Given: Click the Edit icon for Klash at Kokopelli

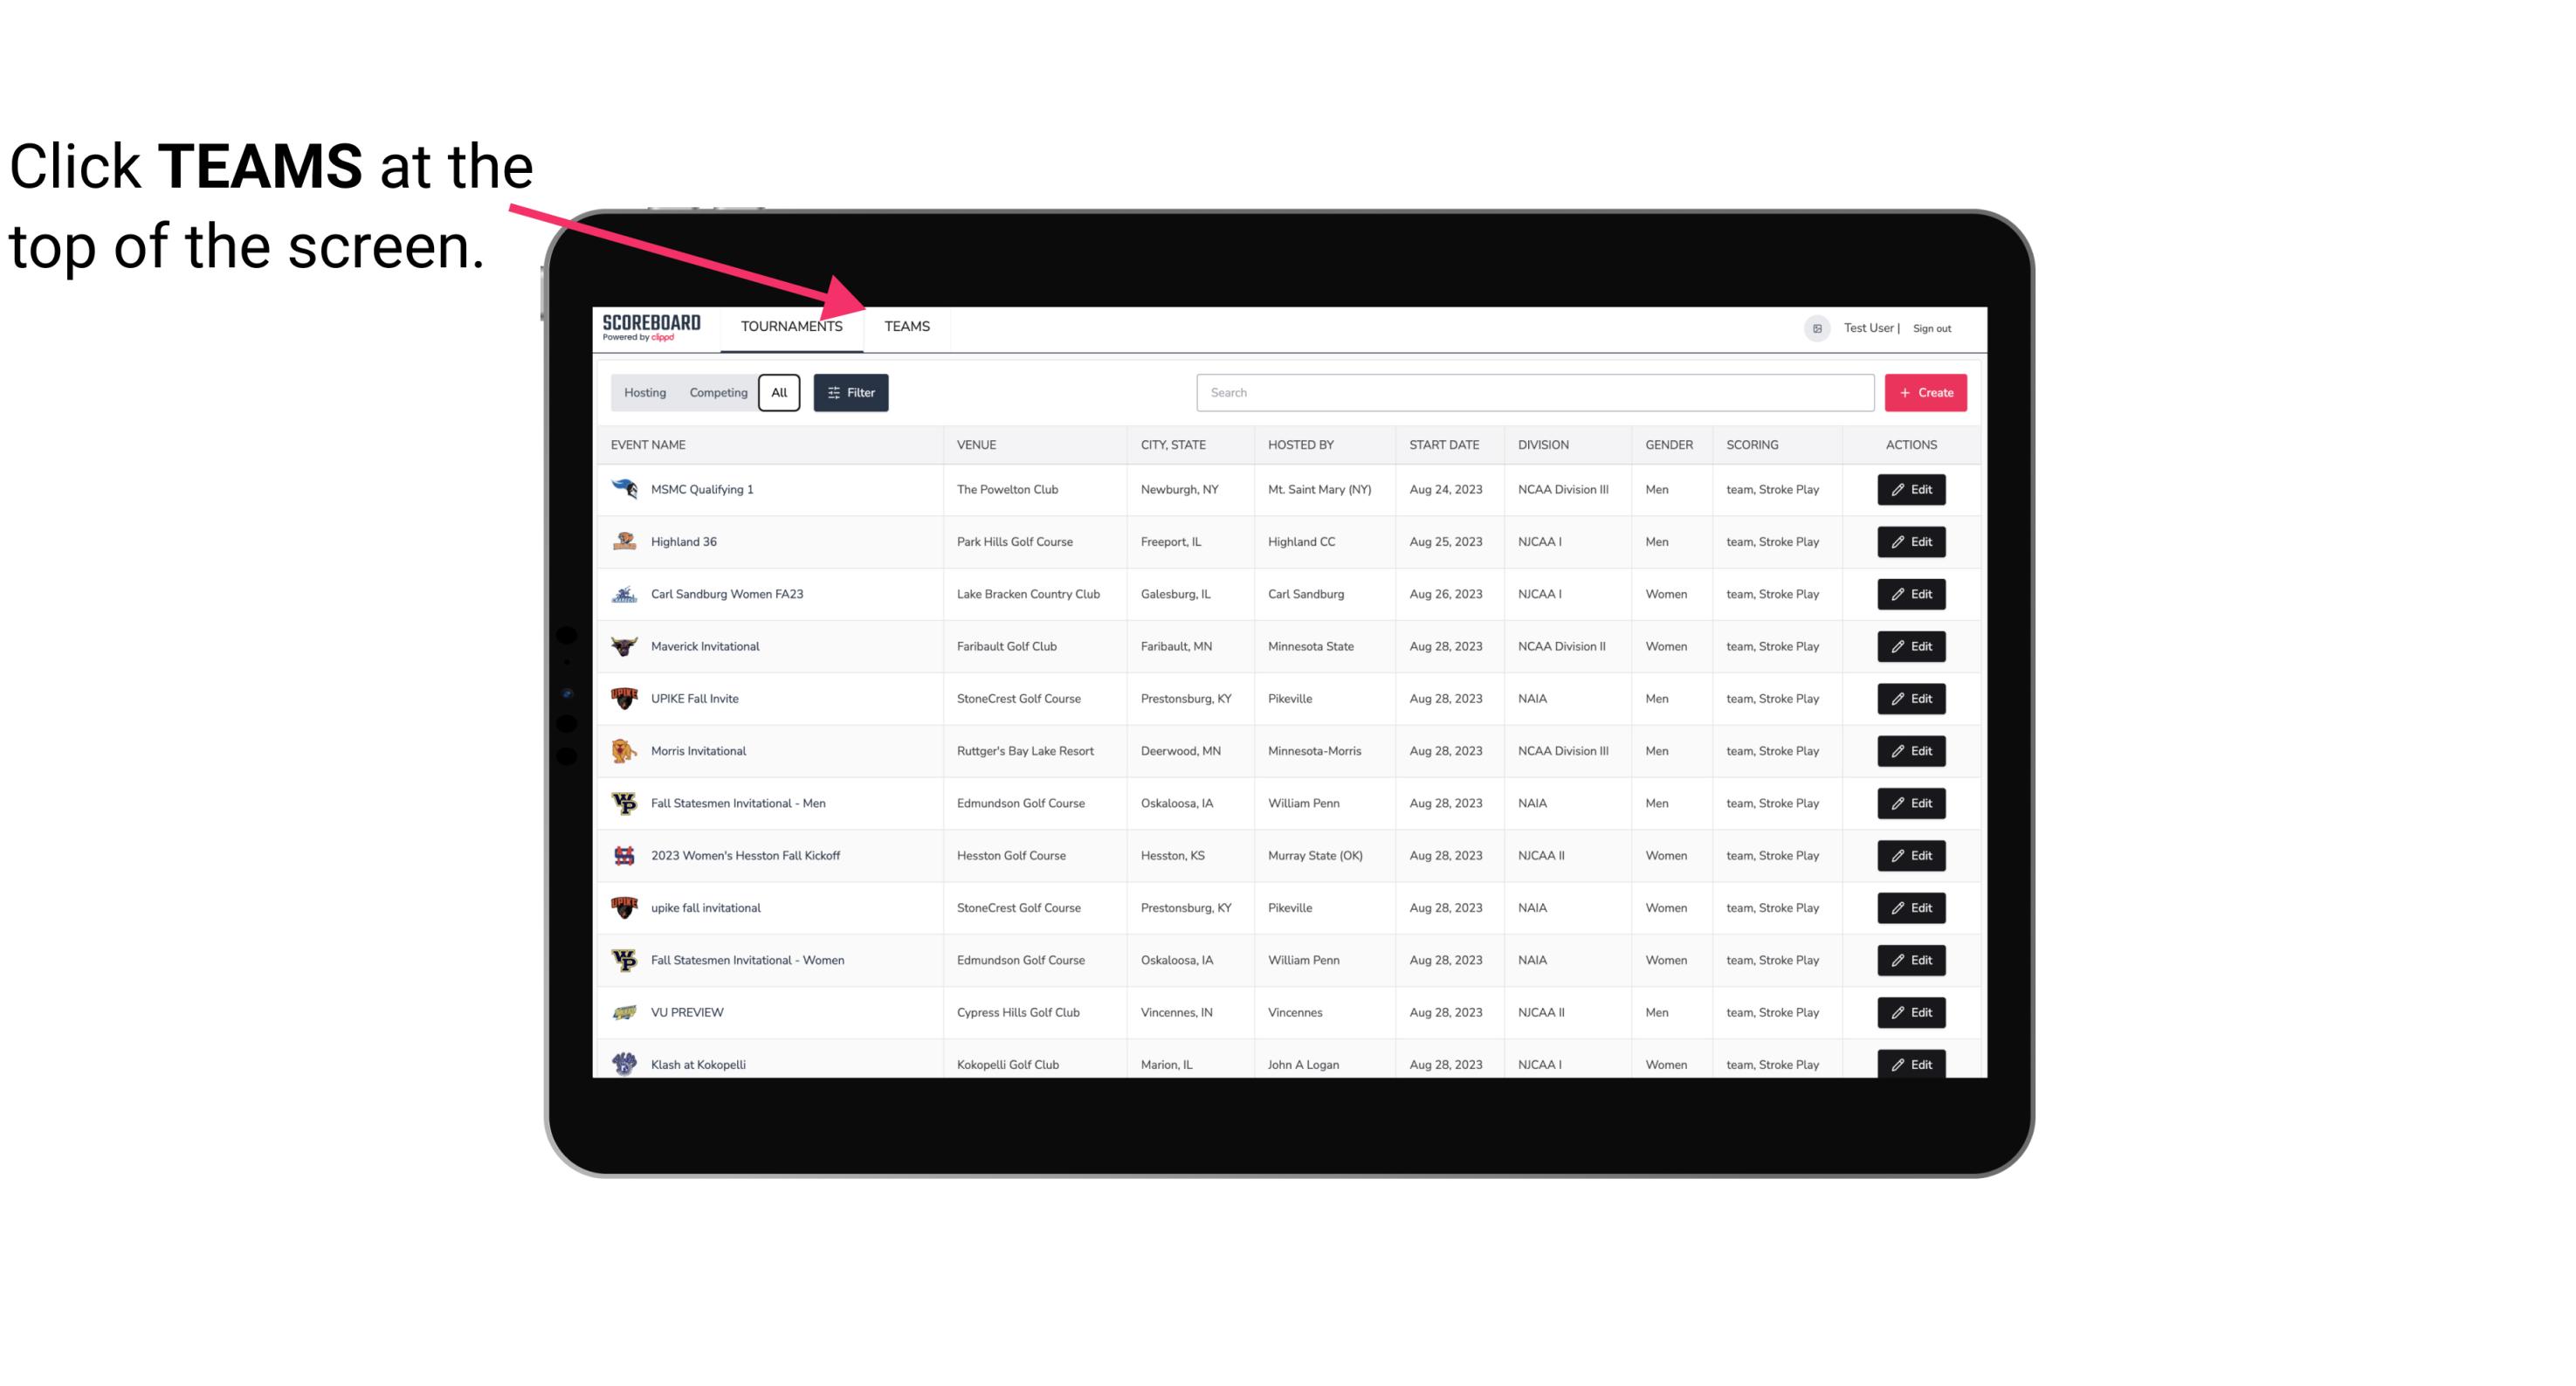Looking at the screenshot, I should click(x=1911, y=1064).
